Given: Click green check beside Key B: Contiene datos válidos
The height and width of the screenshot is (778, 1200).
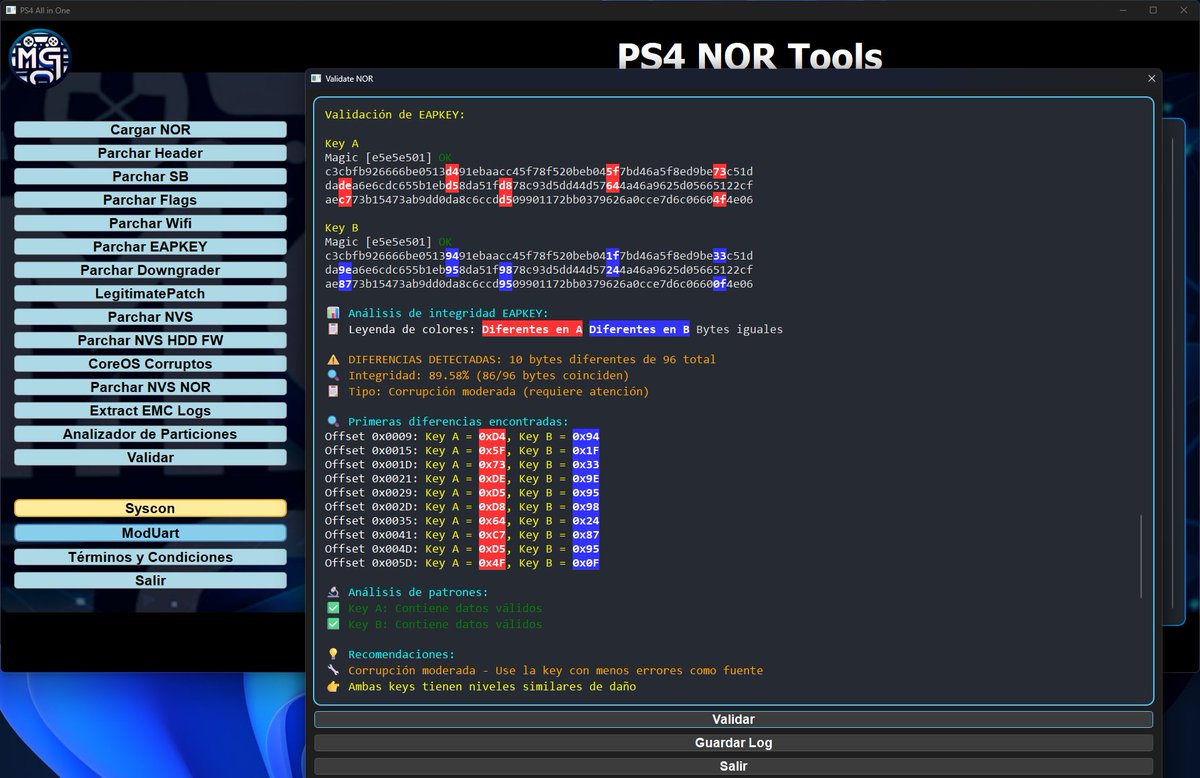Looking at the screenshot, I should (333, 624).
